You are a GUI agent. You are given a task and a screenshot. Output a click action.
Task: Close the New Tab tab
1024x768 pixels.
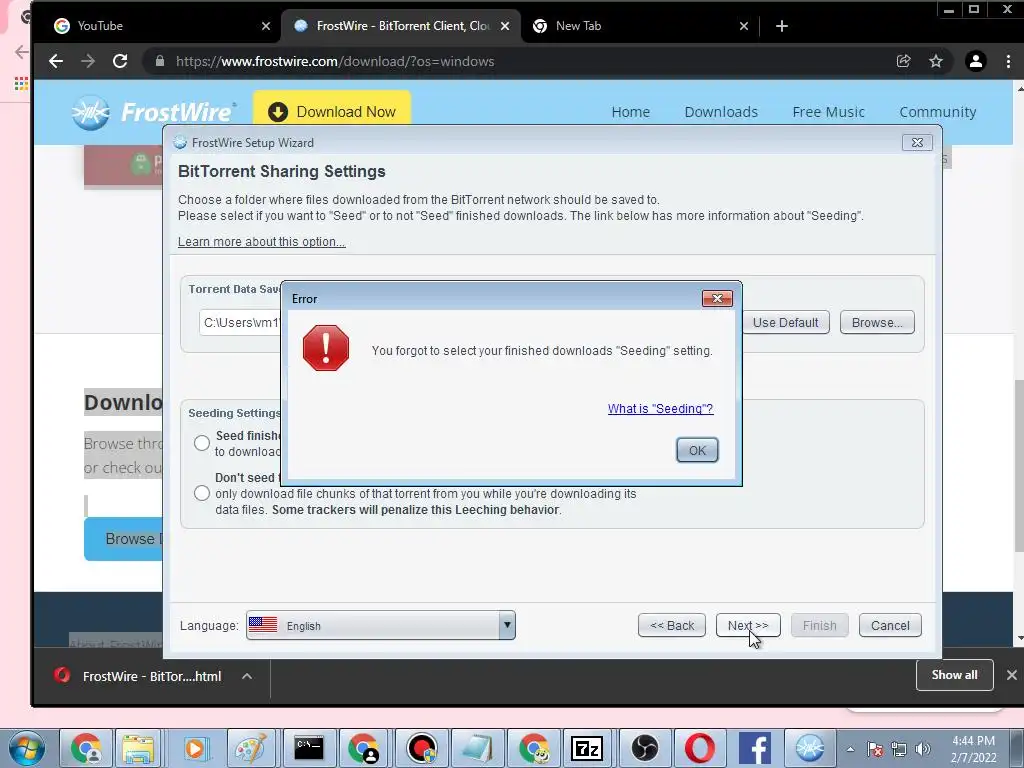[744, 26]
